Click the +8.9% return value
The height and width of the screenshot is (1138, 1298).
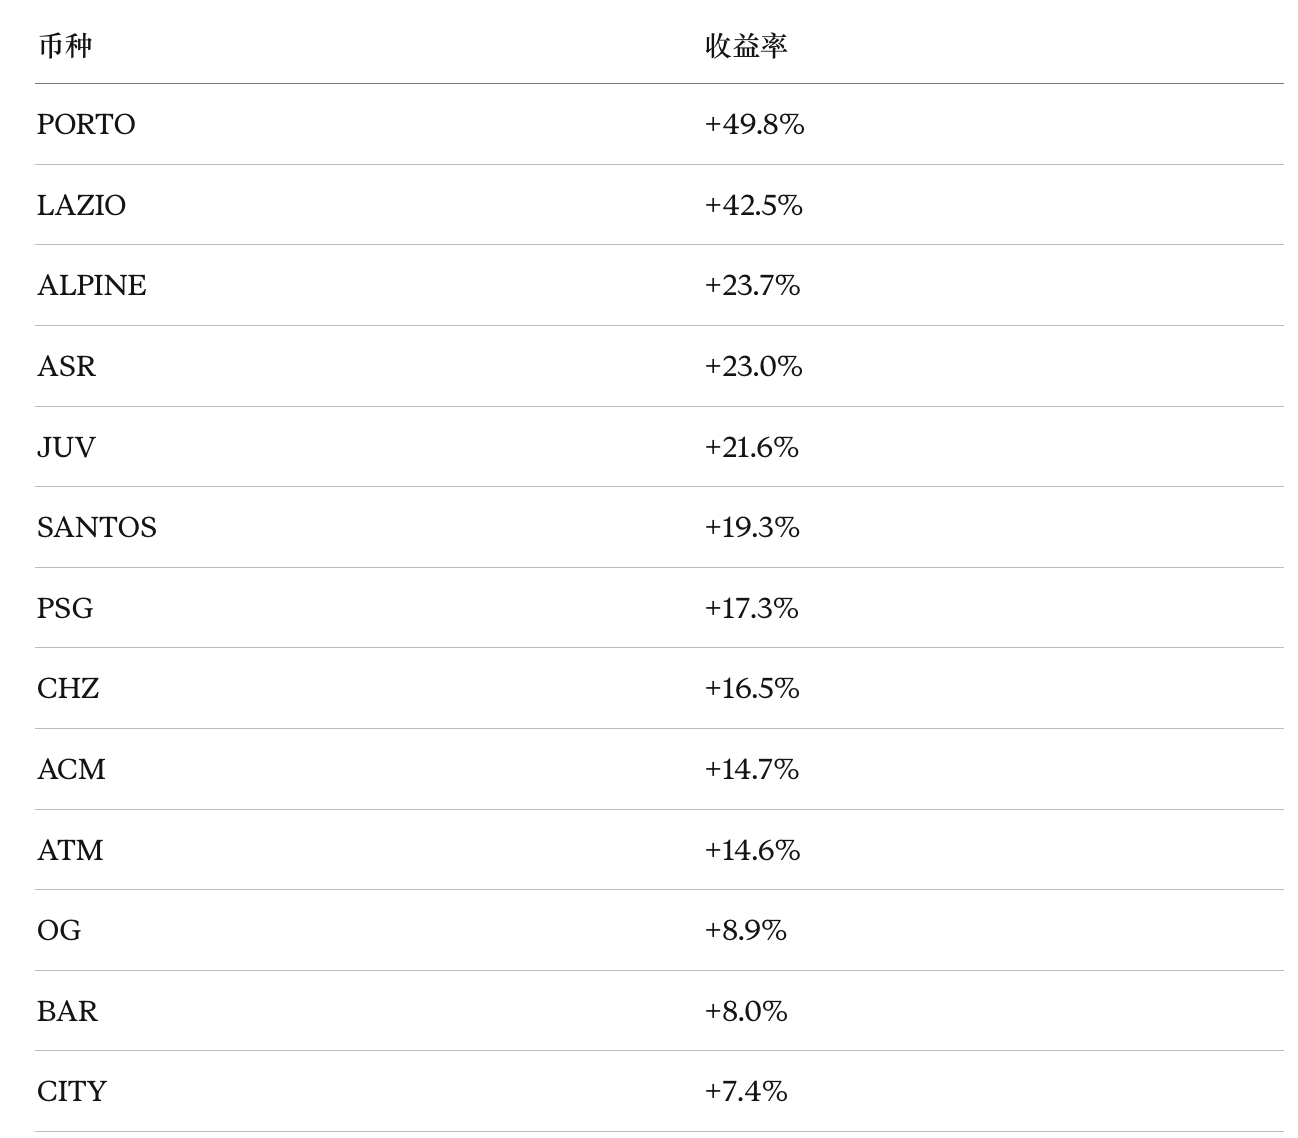tap(745, 930)
